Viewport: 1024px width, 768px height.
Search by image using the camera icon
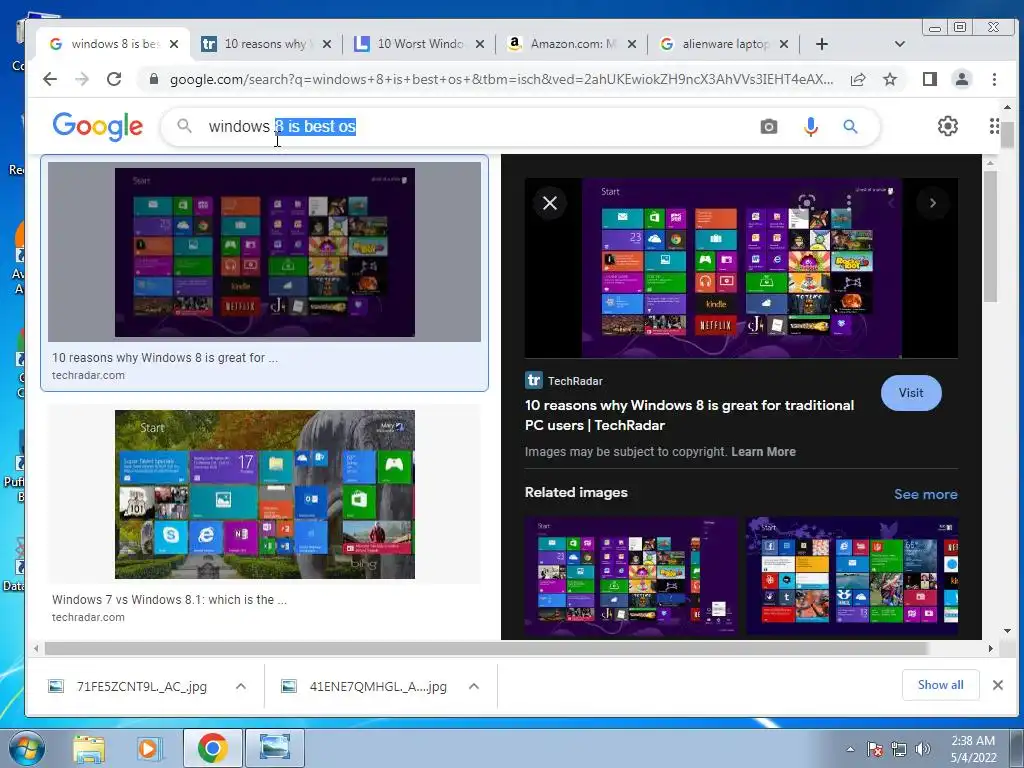click(769, 127)
